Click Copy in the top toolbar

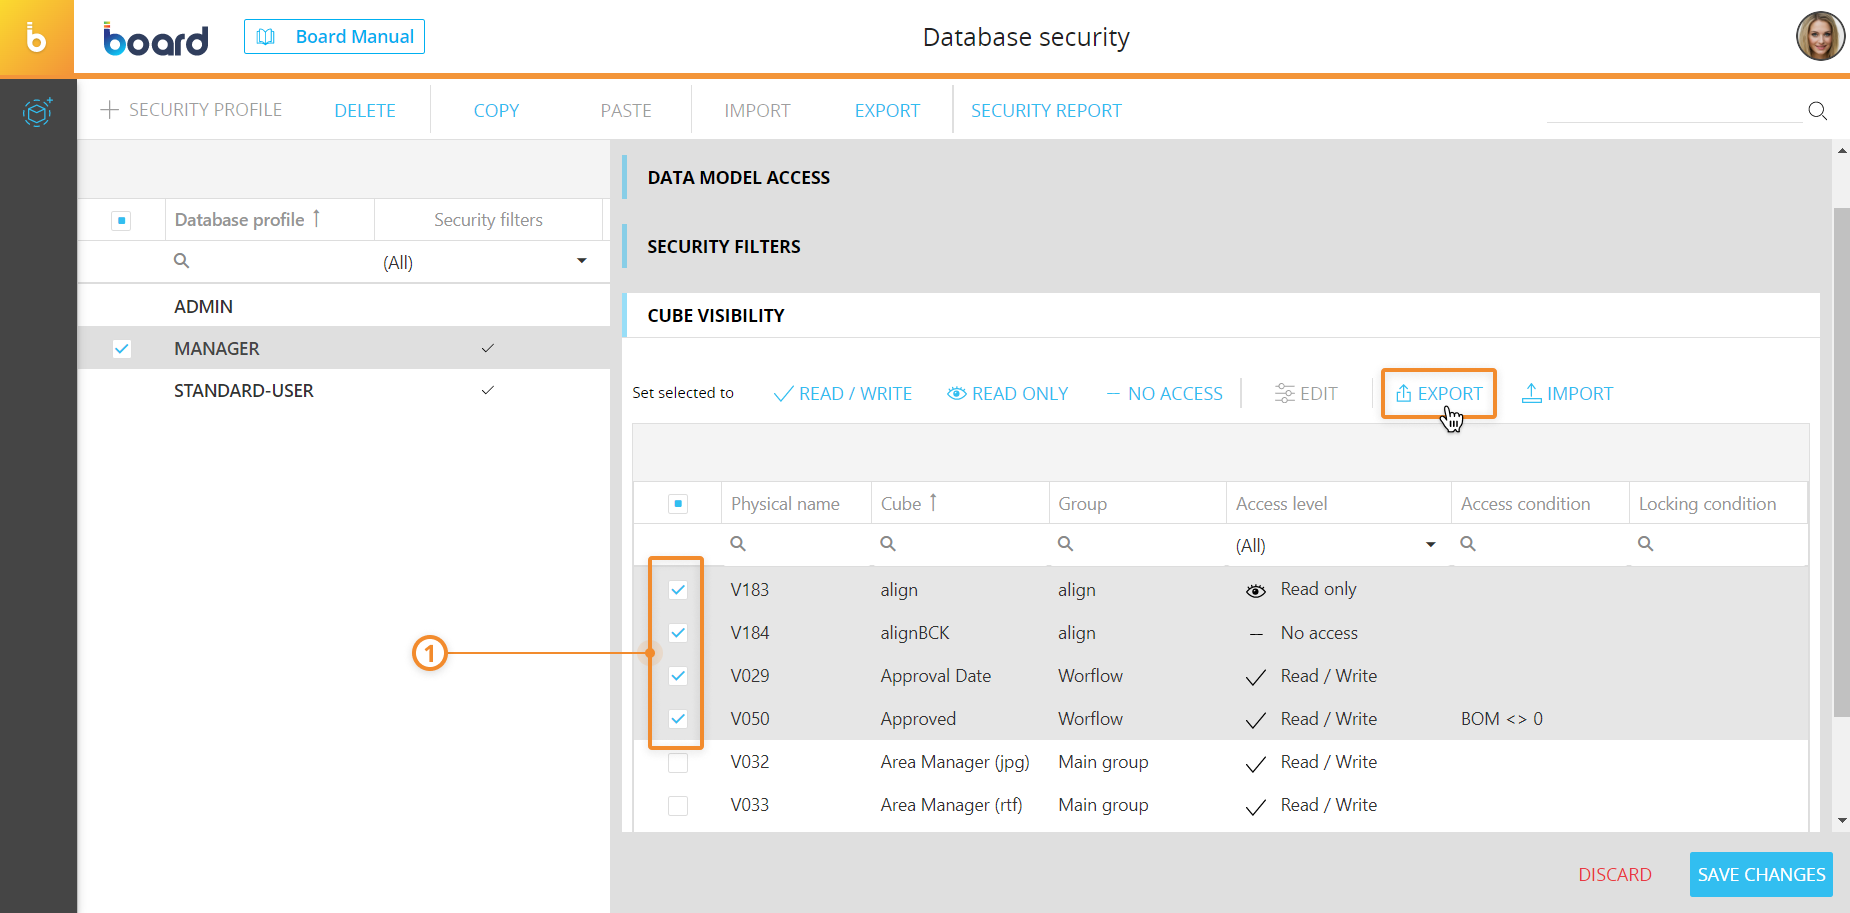point(496,111)
